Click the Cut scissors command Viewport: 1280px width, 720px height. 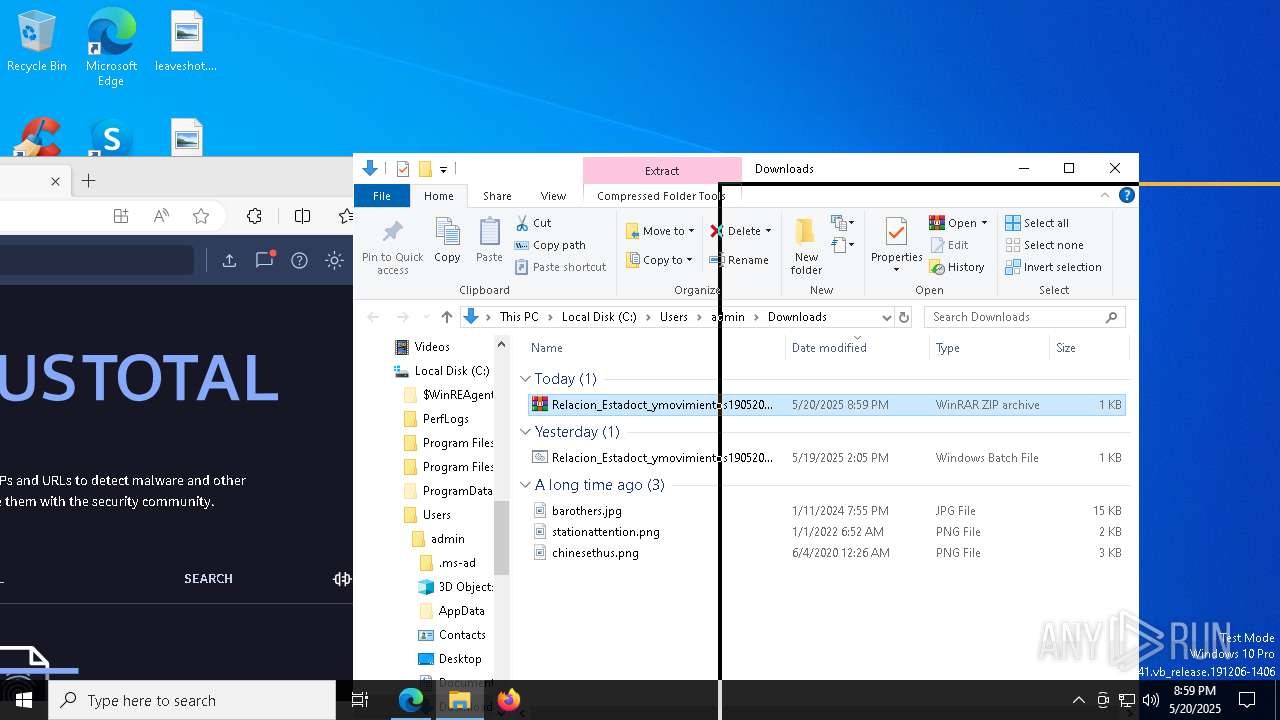(x=533, y=223)
